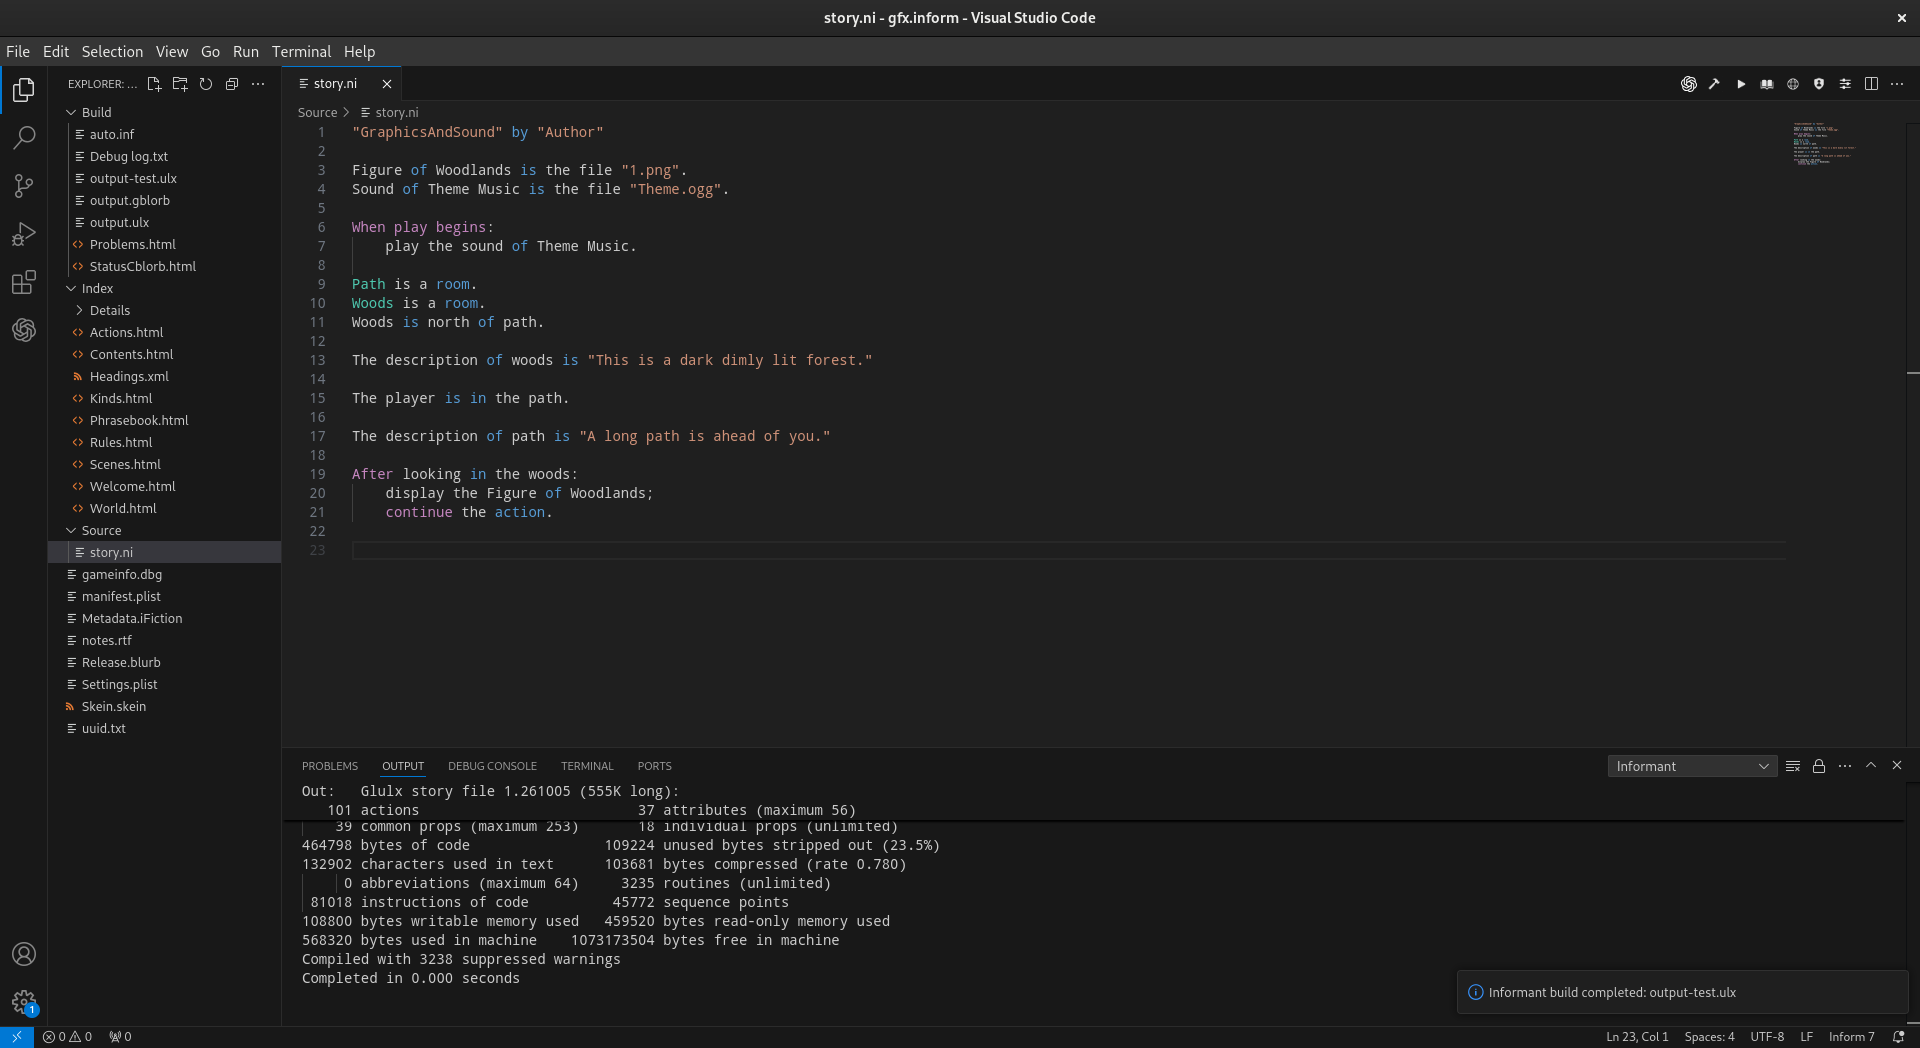The height and width of the screenshot is (1048, 1920).
Task: Expand the Details folder
Action: [164, 310]
